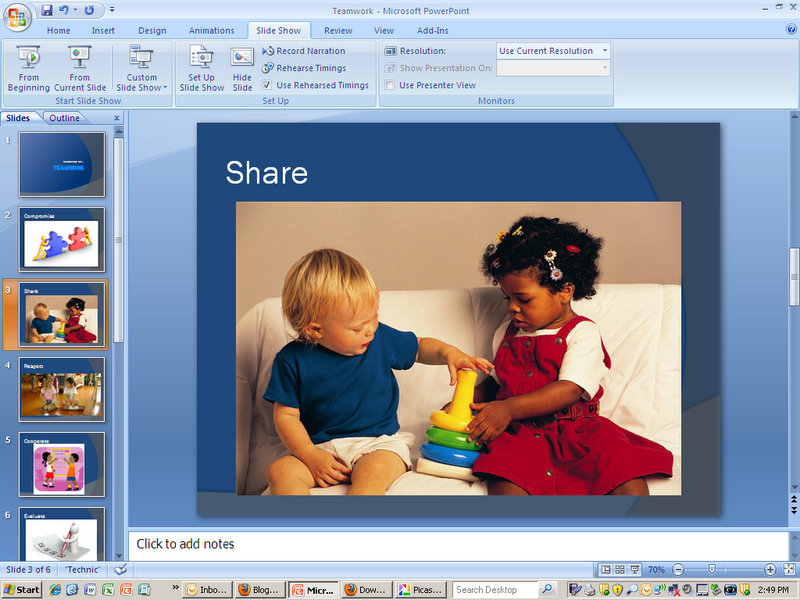Click the Technic theme name in status bar
Screen dimensions: 800x600
[x=83, y=569]
